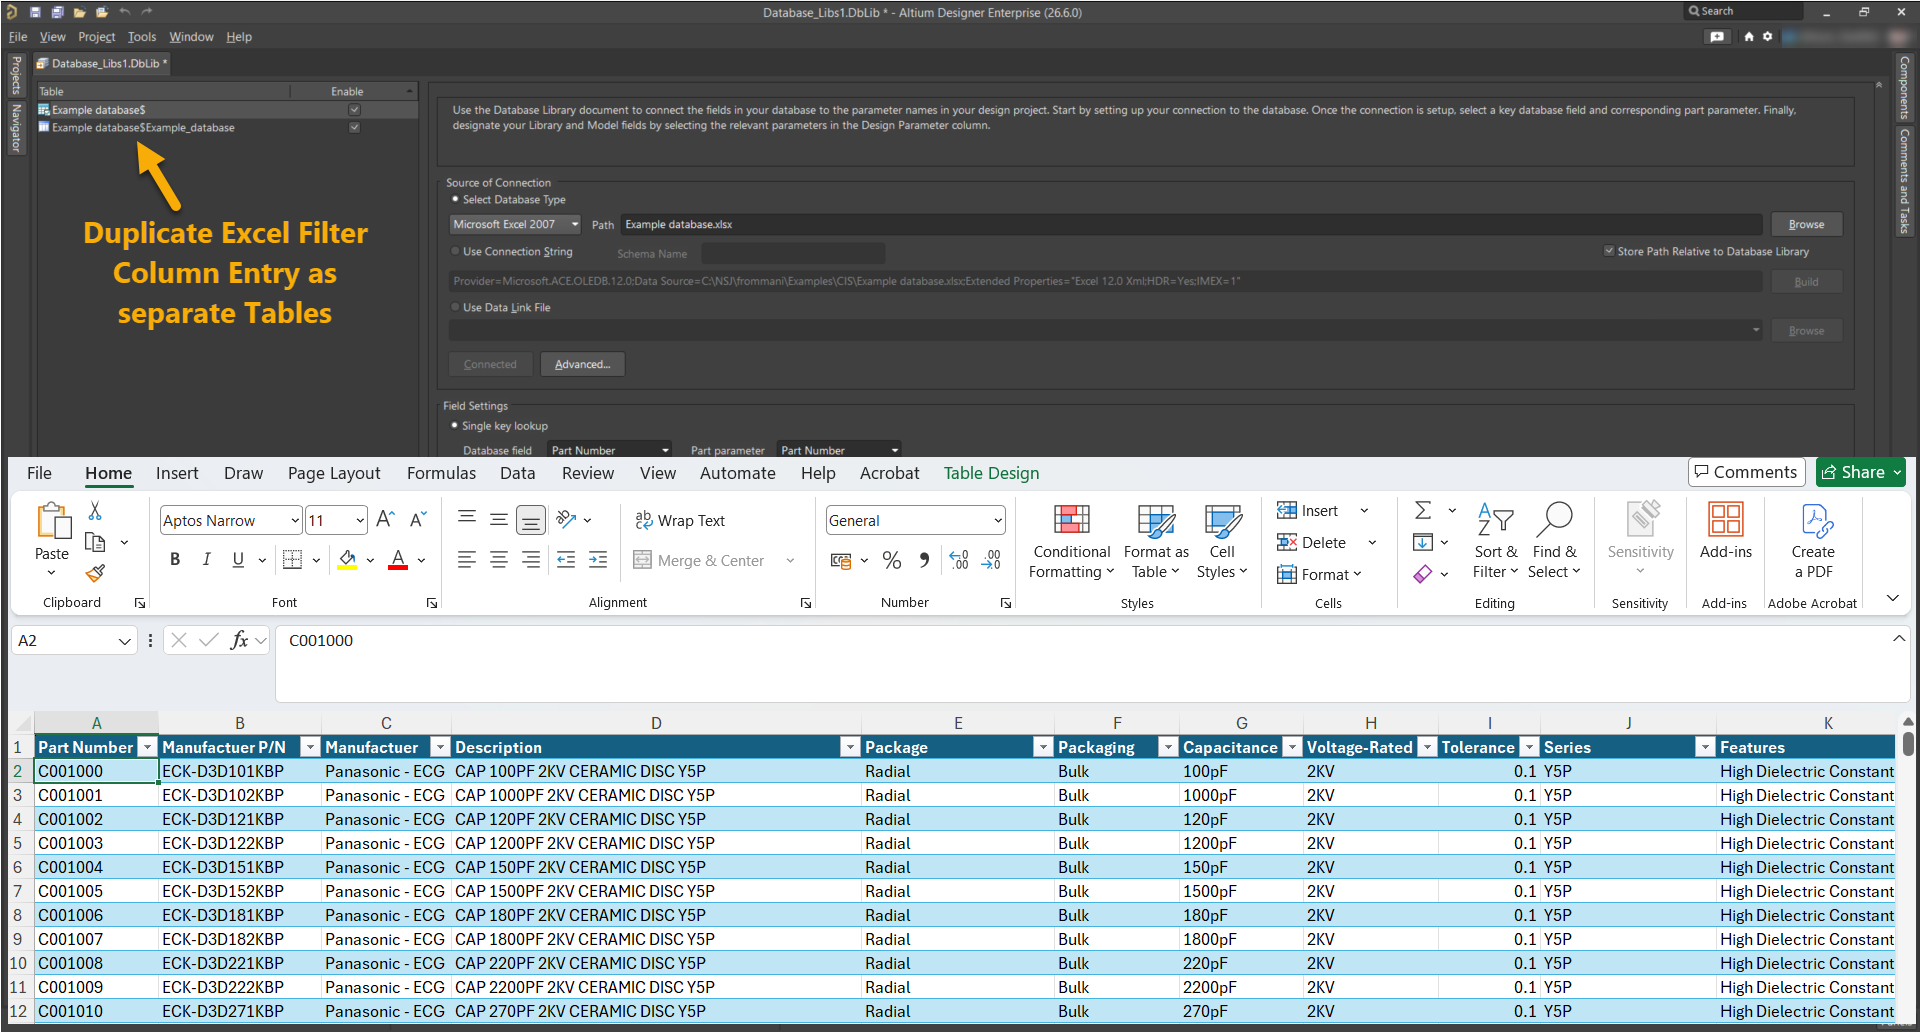The image size is (1920, 1032).
Task: Increase font size with larger A icon
Action: pyautogui.click(x=385, y=519)
